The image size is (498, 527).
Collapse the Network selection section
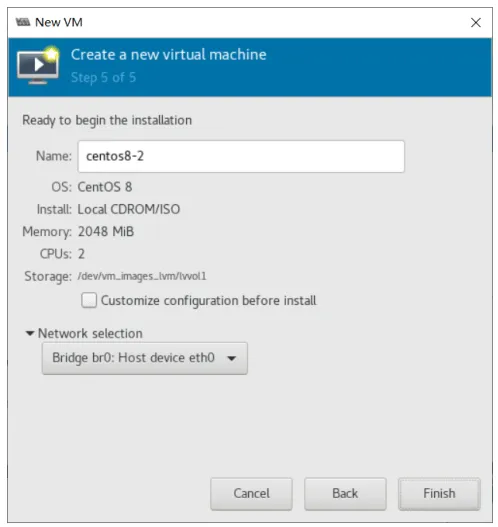pos(30,333)
